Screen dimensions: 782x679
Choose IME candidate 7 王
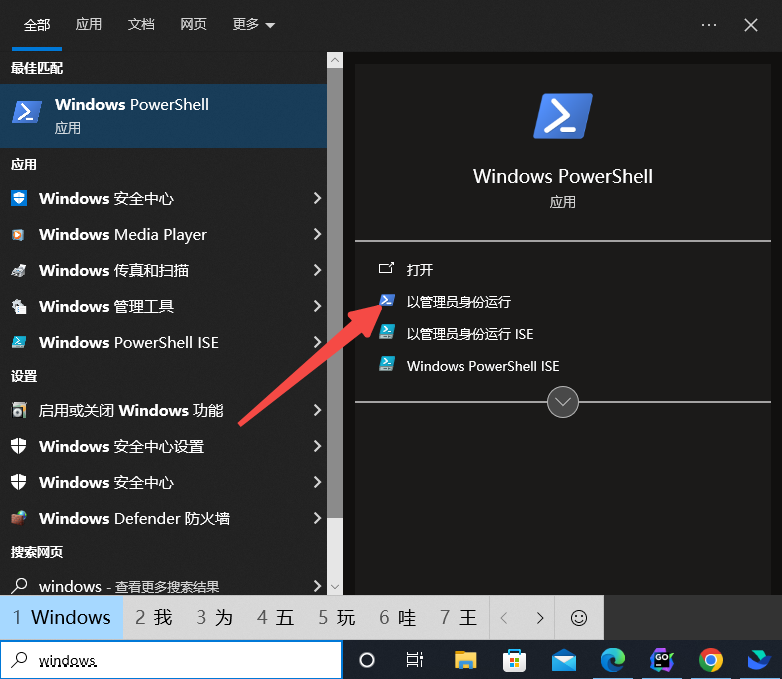coord(458,618)
